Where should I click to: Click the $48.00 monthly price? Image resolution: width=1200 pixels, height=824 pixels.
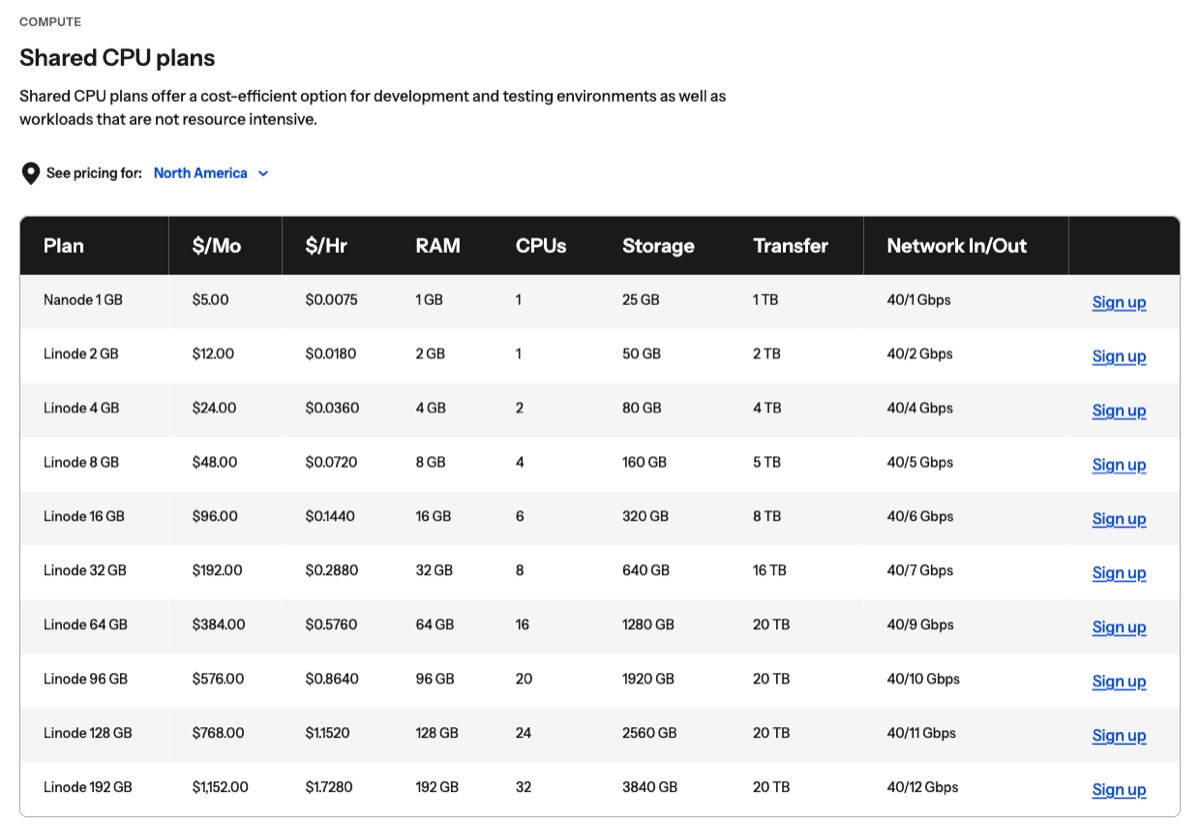tap(215, 462)
